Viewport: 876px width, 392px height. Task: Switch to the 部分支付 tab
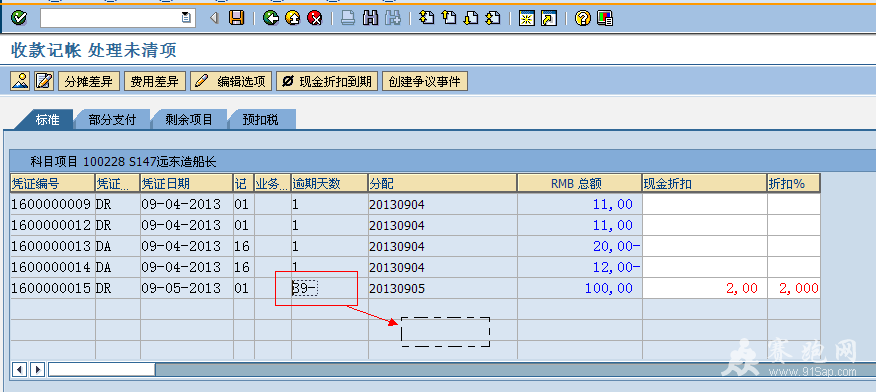112,119
